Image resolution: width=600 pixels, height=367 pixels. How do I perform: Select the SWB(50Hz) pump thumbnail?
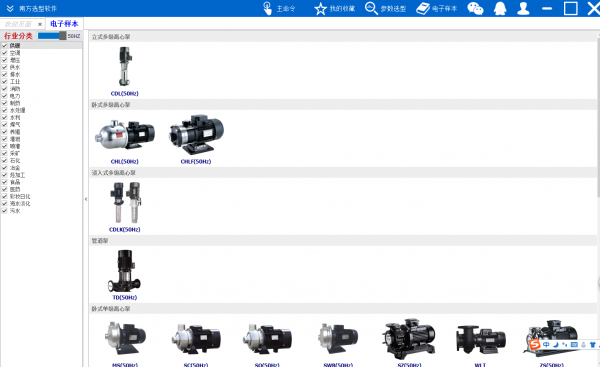click(338, 338)
